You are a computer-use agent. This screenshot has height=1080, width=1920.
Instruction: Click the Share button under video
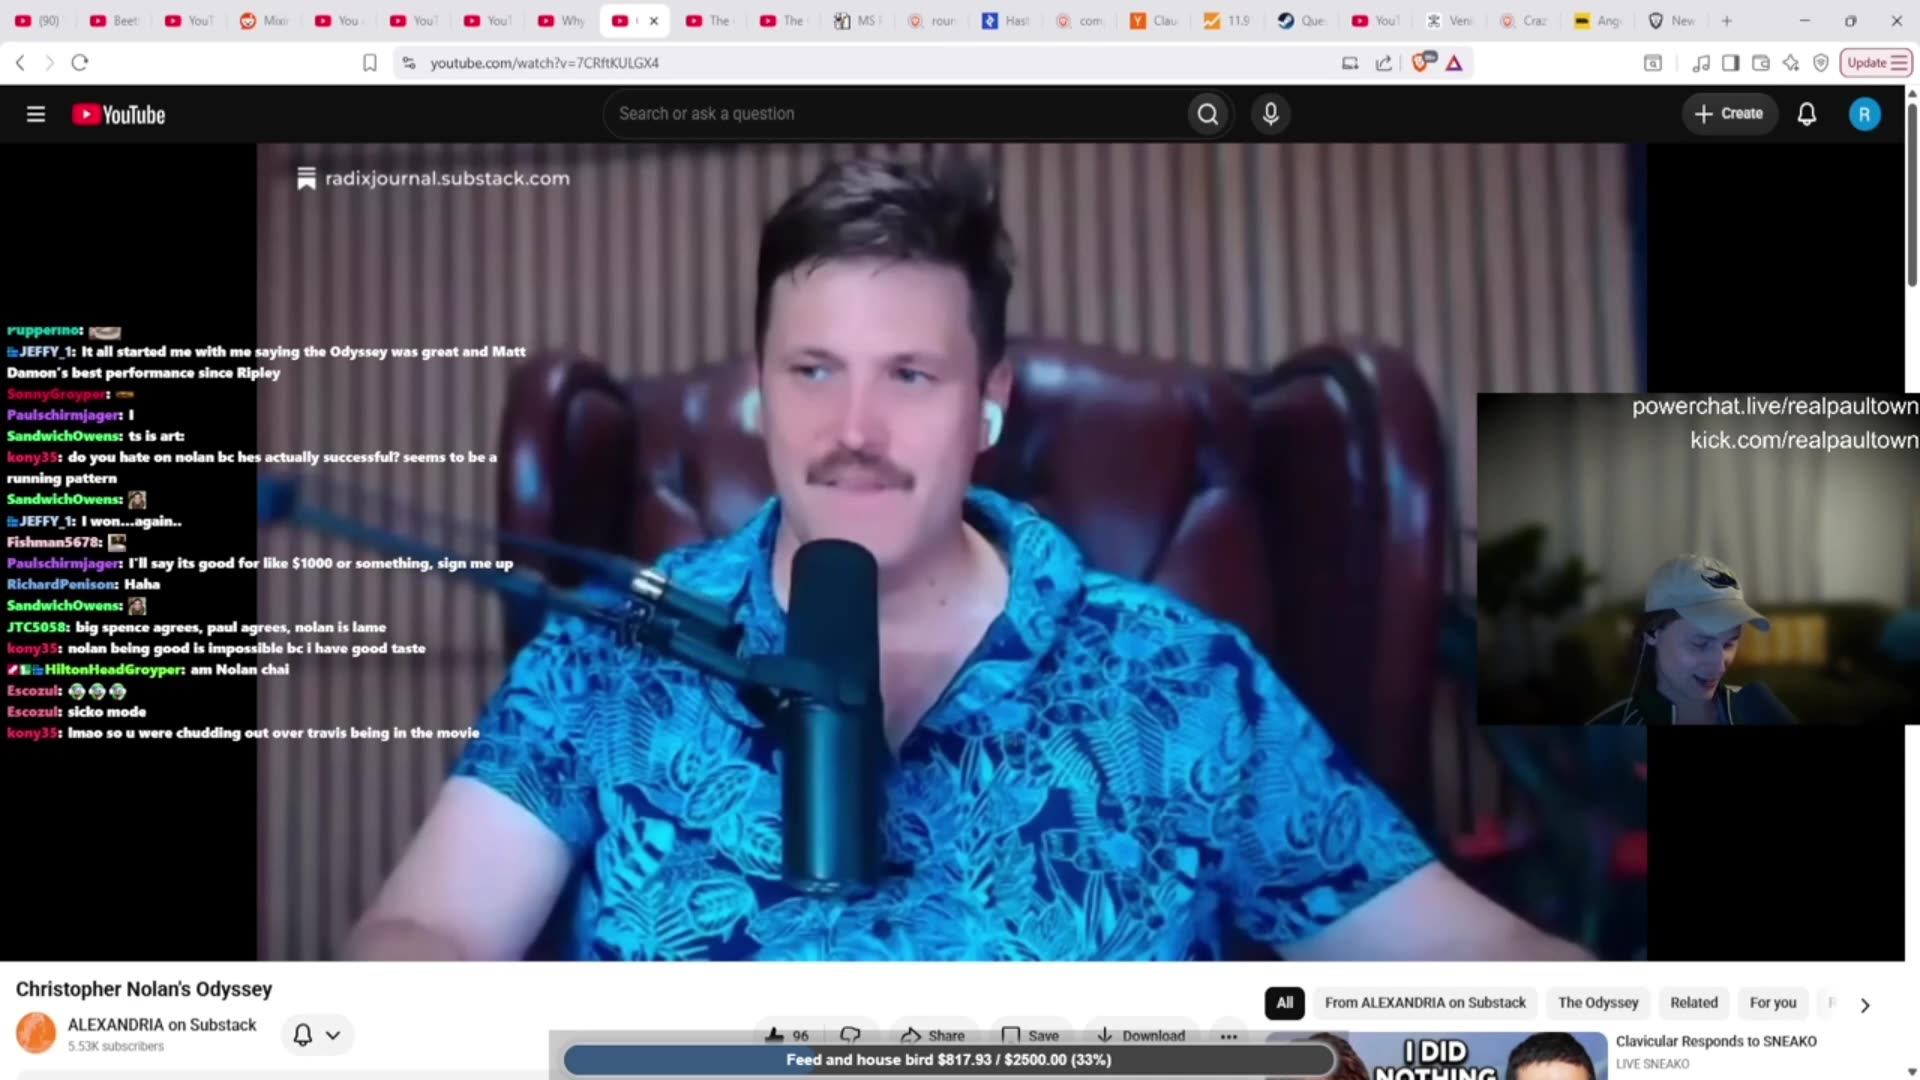932,1035
